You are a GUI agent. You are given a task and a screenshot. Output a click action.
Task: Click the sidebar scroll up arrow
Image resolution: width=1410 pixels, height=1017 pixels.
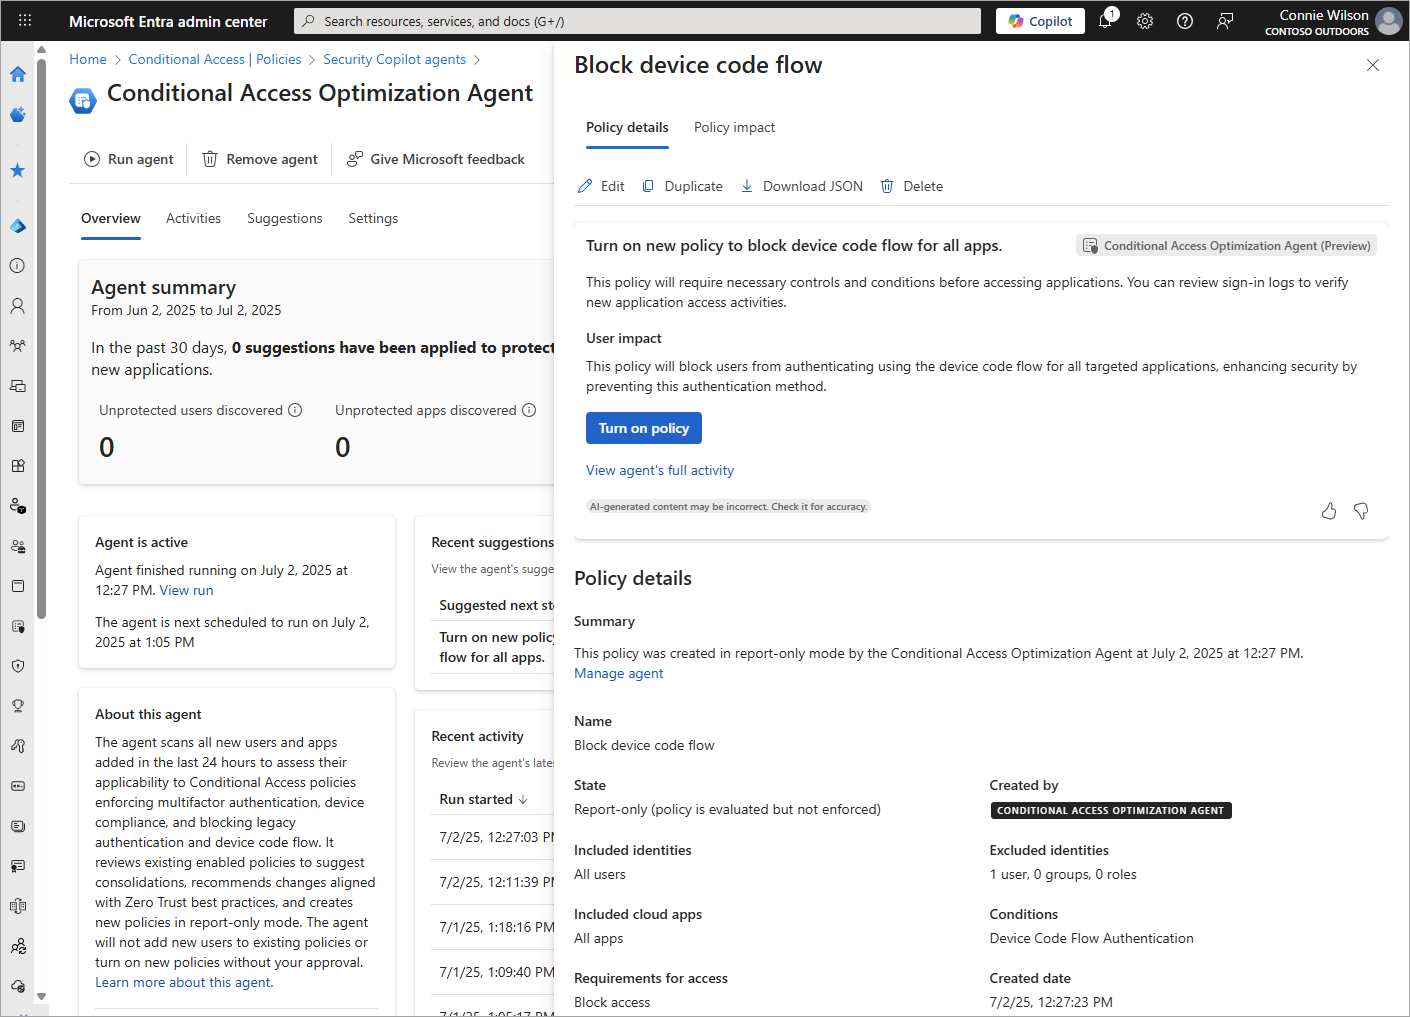point(41,49)
